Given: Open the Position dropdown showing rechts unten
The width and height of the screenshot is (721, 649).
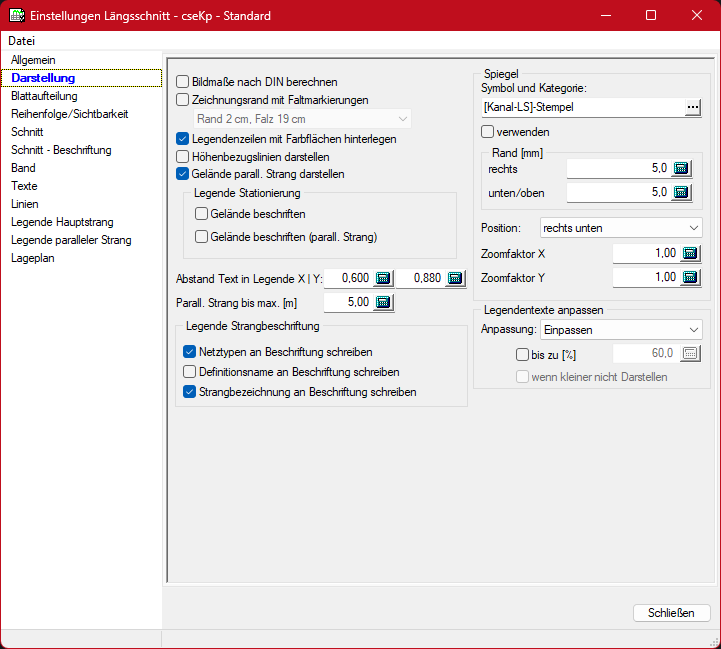Looking at the screenshot, I should (x=621, y=228).
